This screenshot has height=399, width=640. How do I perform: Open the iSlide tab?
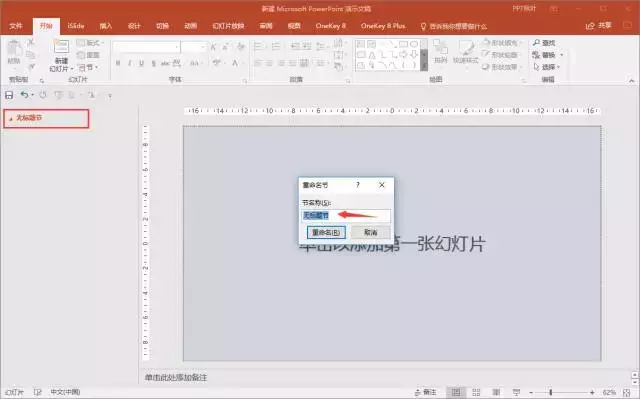pos(76,26)
